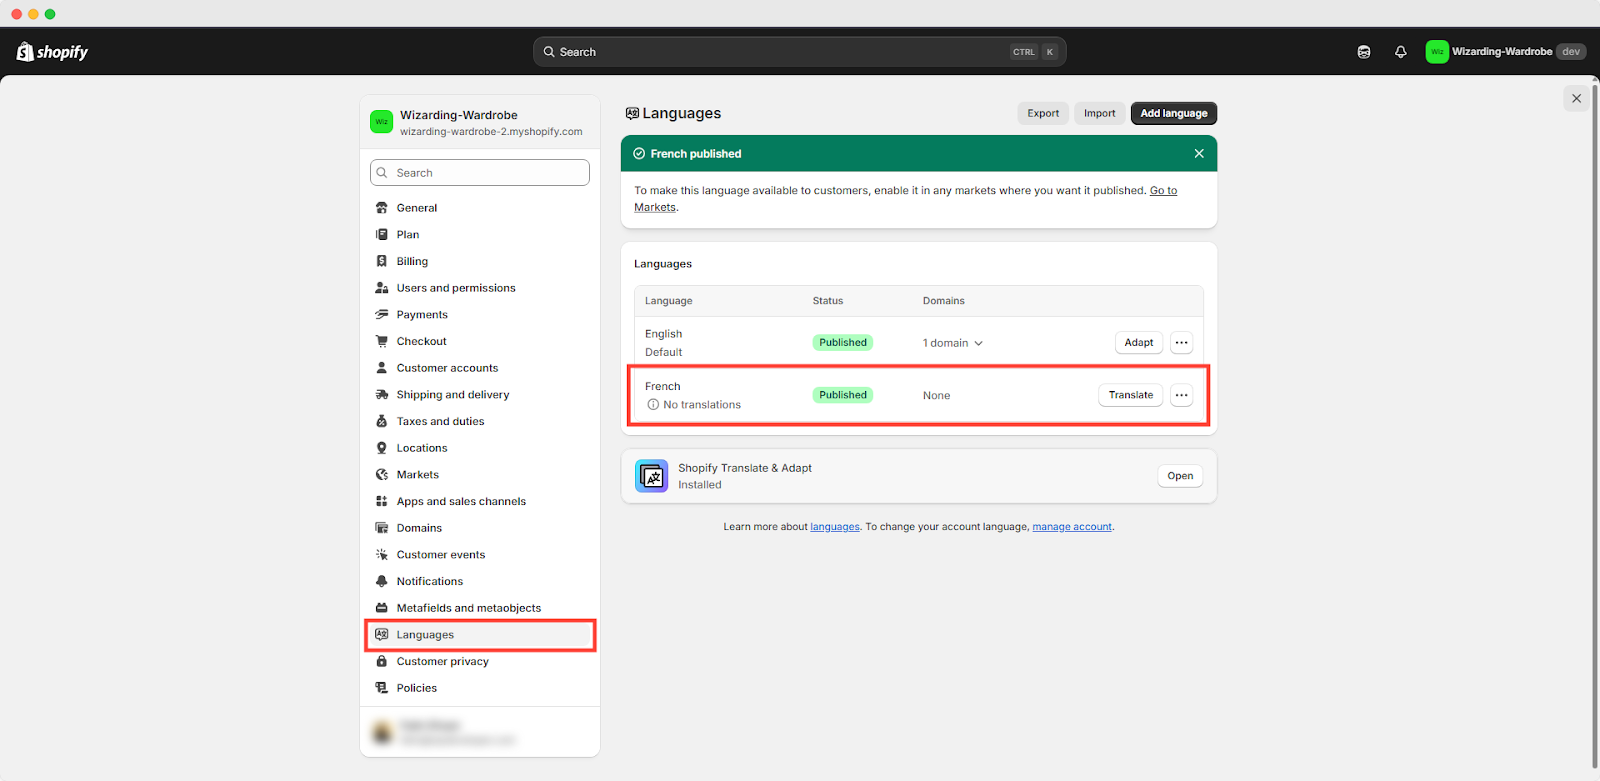Click the Plan icon in sidebar
The image size is (1600, 781).
382,235
